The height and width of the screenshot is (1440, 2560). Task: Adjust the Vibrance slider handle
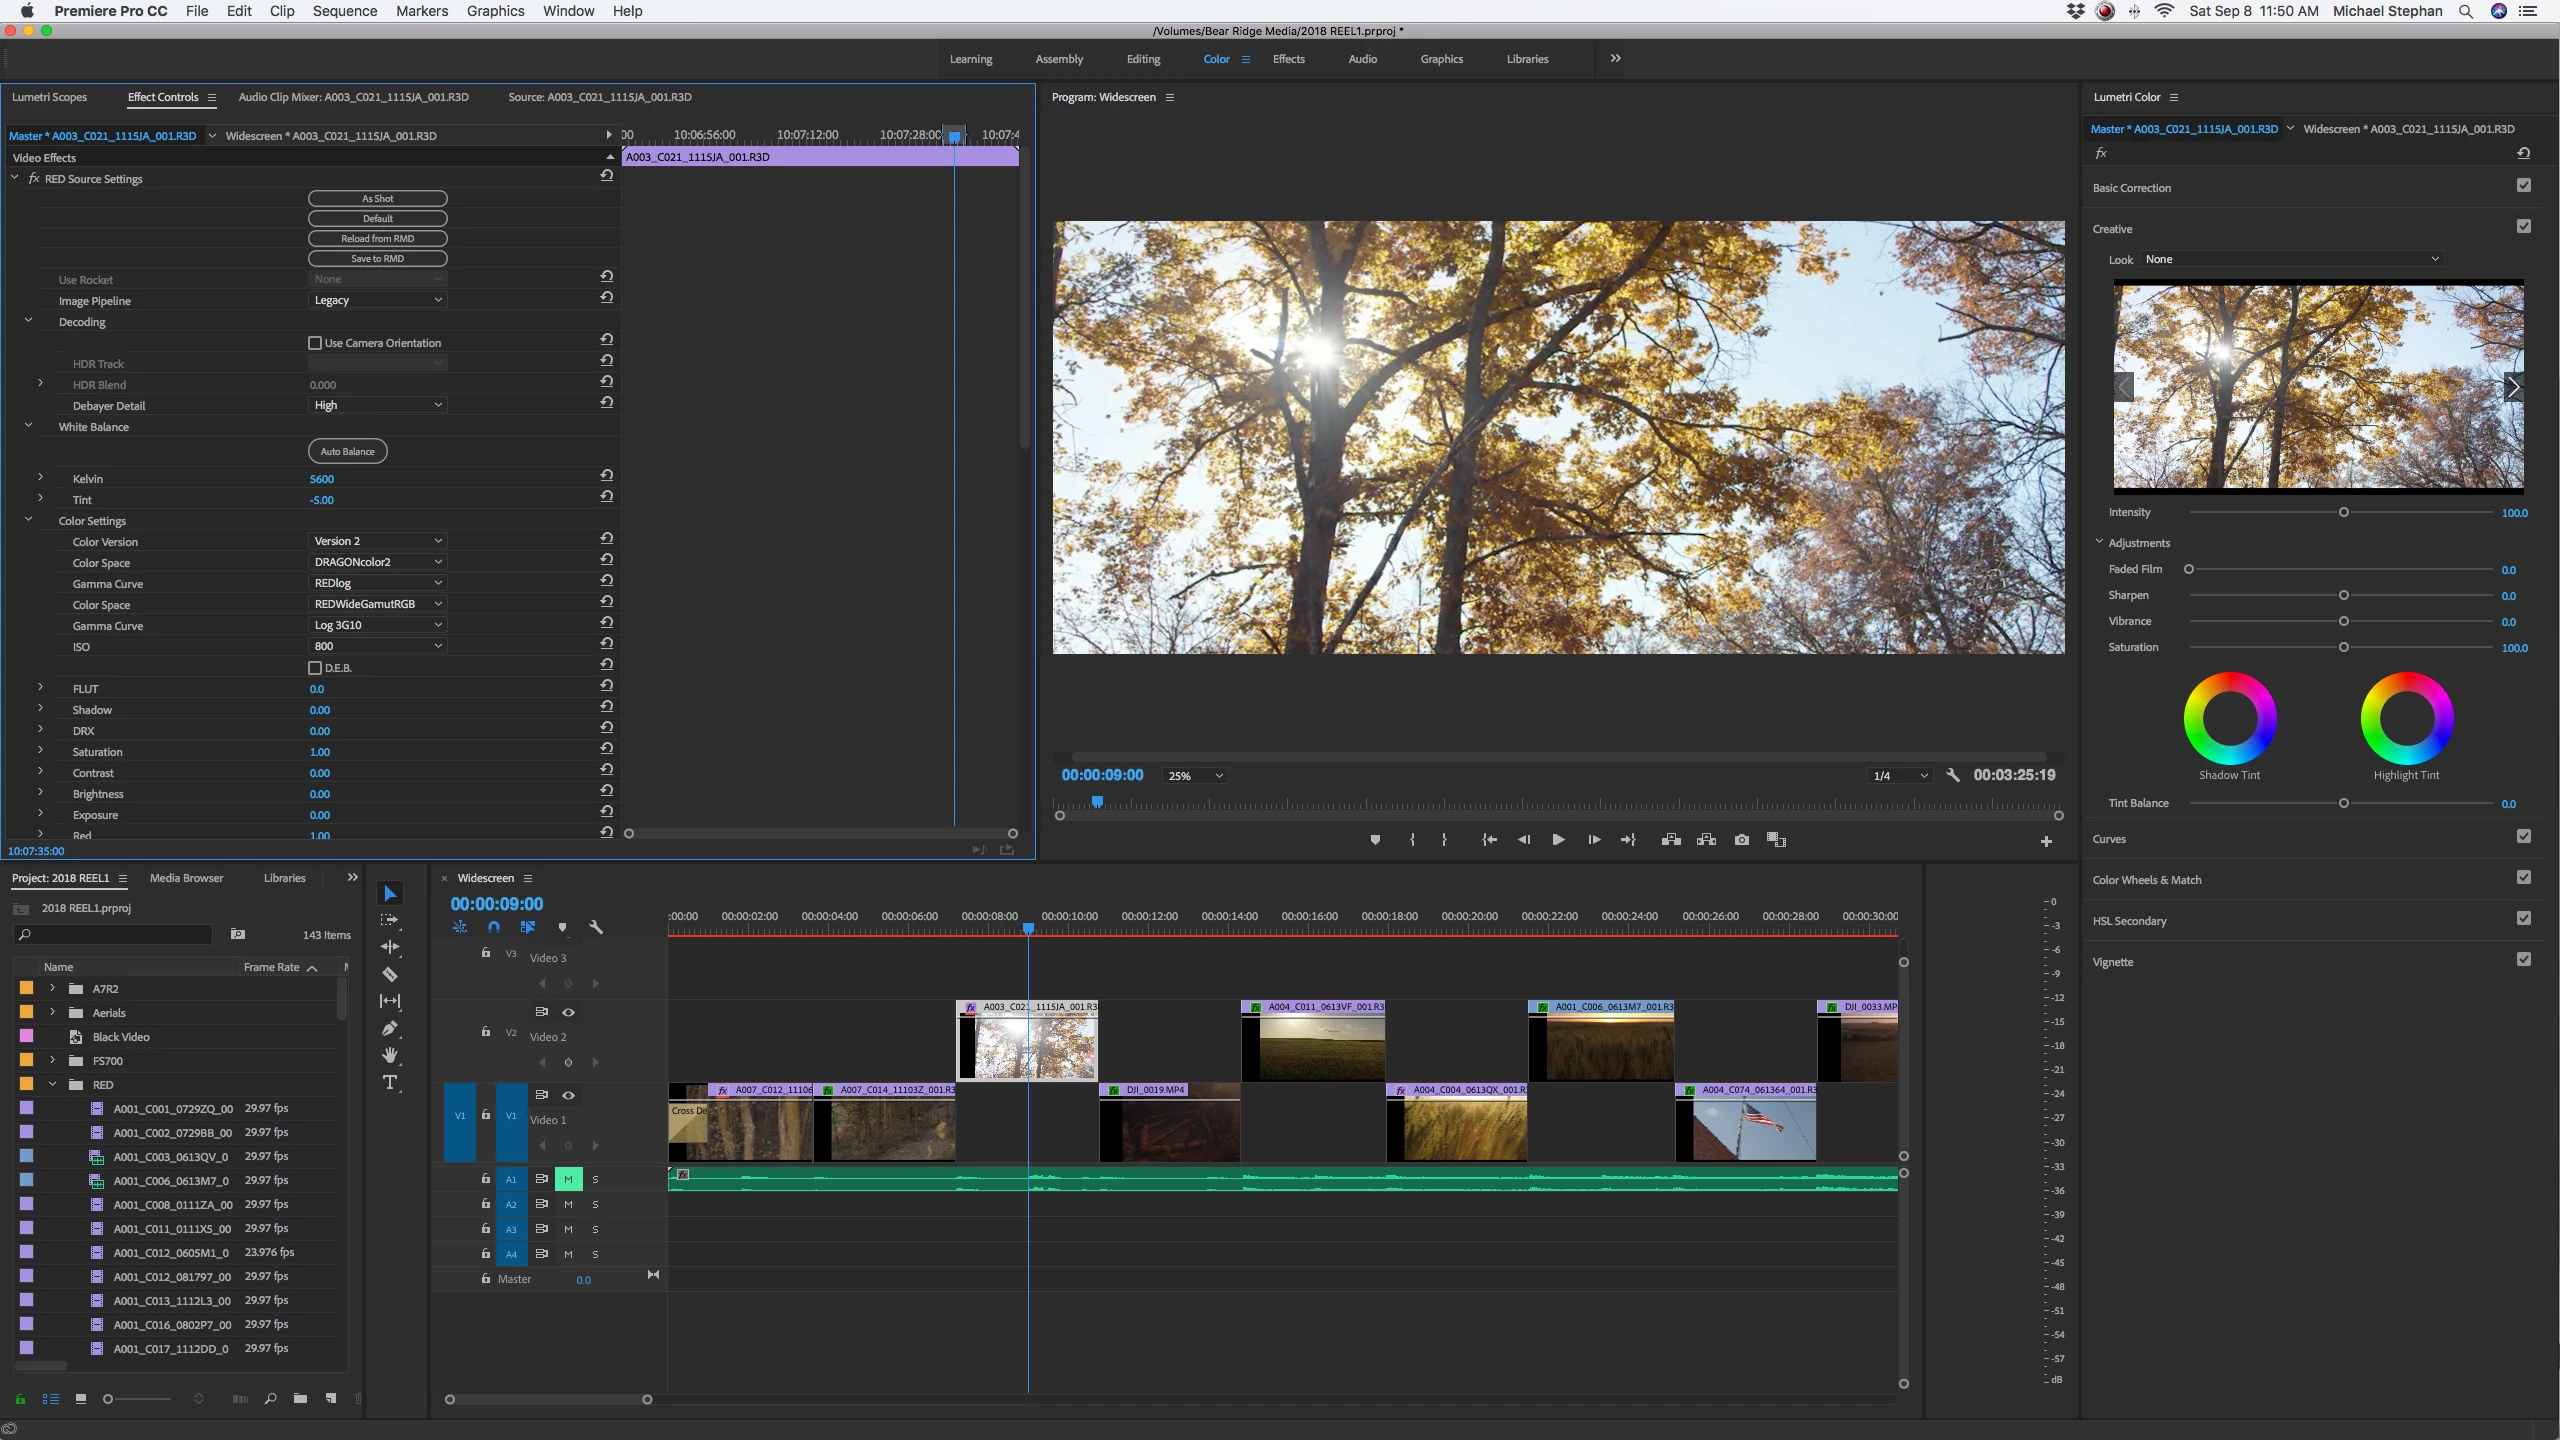[2343, 621]
